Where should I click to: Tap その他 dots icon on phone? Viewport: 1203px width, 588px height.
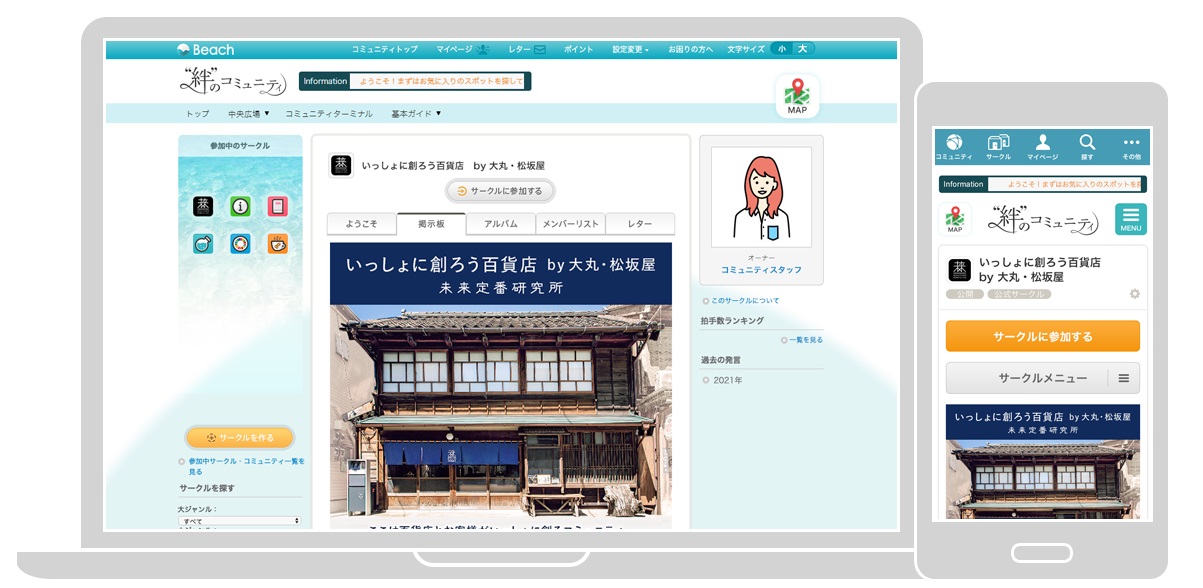(x=1131, y=146)
